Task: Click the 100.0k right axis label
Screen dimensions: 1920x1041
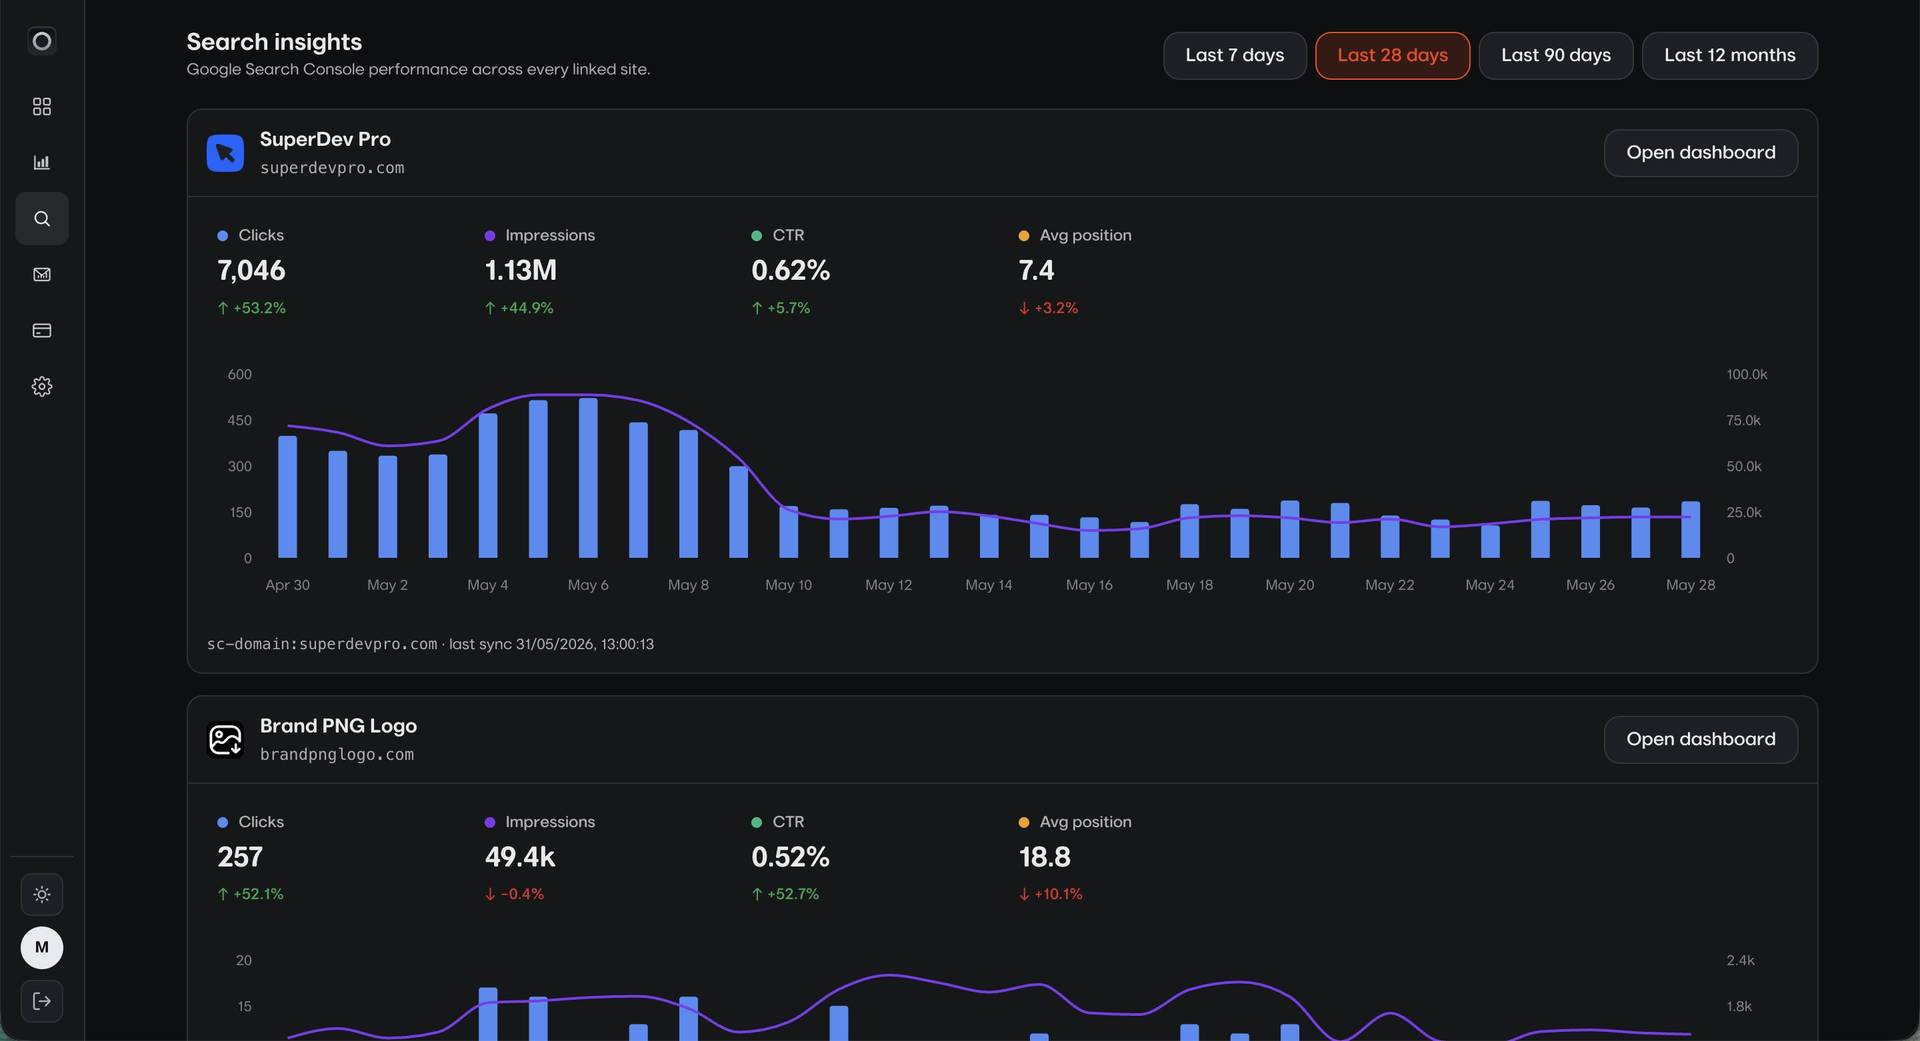Action: pos(1746,375)
